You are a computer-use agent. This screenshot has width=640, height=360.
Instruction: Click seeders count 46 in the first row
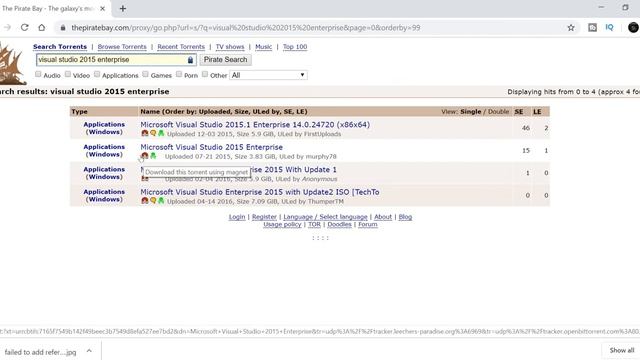526,128
